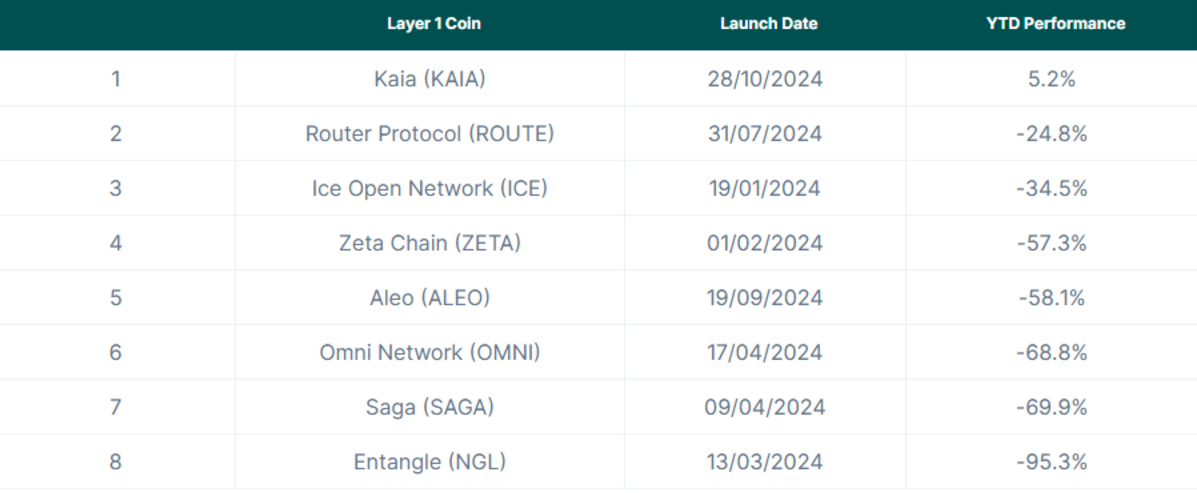
Task: Click the Launch Date column header
Action: pyautogui.click(x=768, y=23)
